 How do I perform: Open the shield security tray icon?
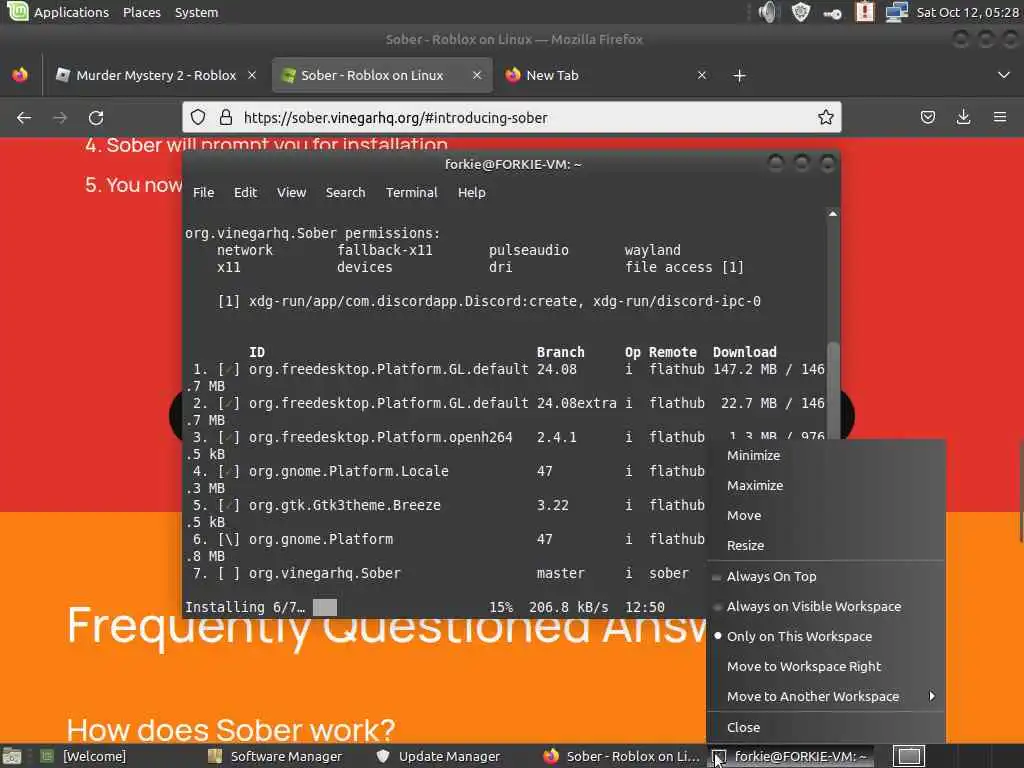click(801, 12)
